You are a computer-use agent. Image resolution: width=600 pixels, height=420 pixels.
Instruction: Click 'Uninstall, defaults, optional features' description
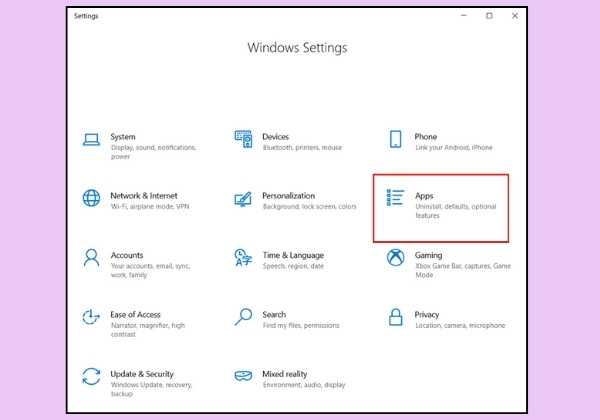456,211
